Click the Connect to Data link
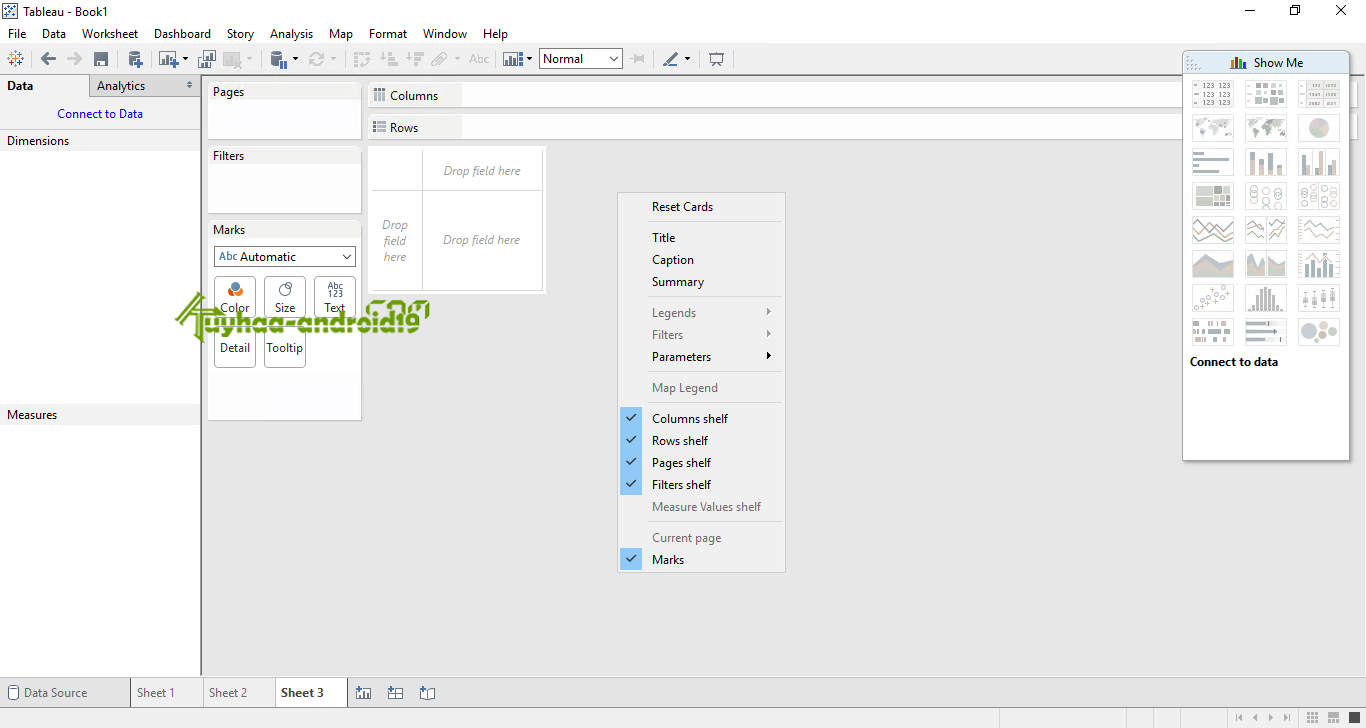1366x728 pixels. pos(100,113)
